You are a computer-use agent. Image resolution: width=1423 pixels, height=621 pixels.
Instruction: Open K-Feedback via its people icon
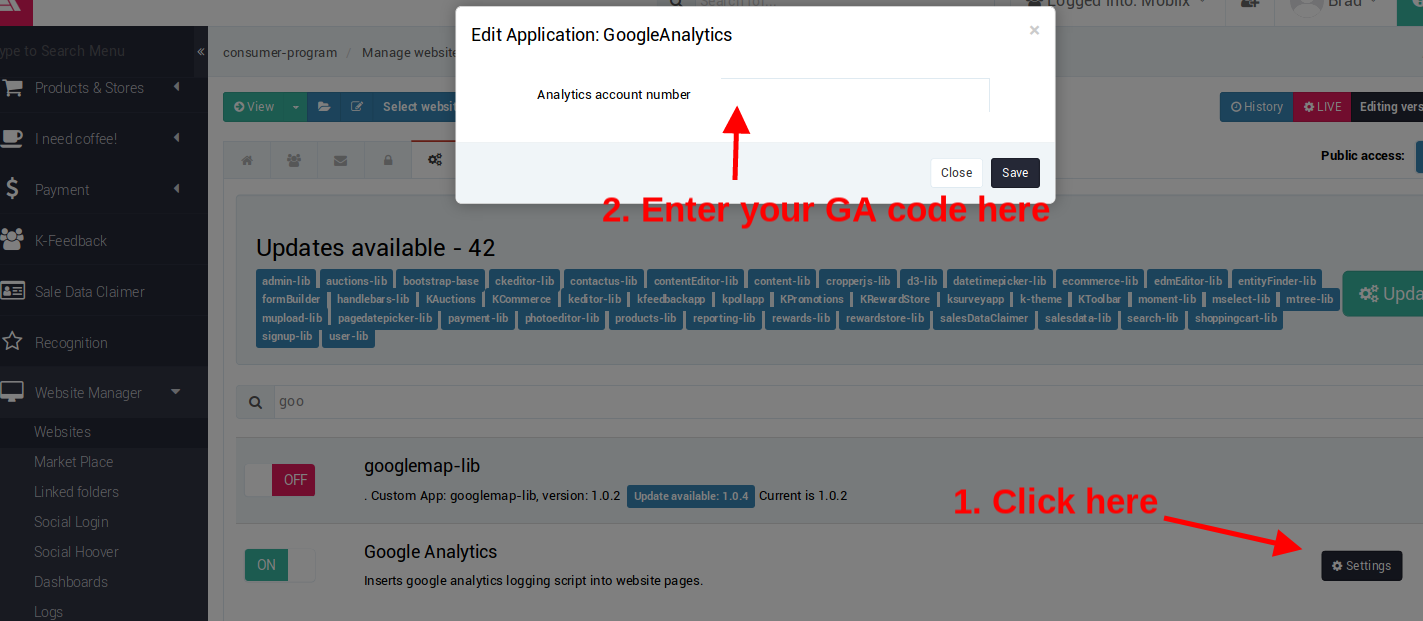pyautogui.click(x=12, y=240)
